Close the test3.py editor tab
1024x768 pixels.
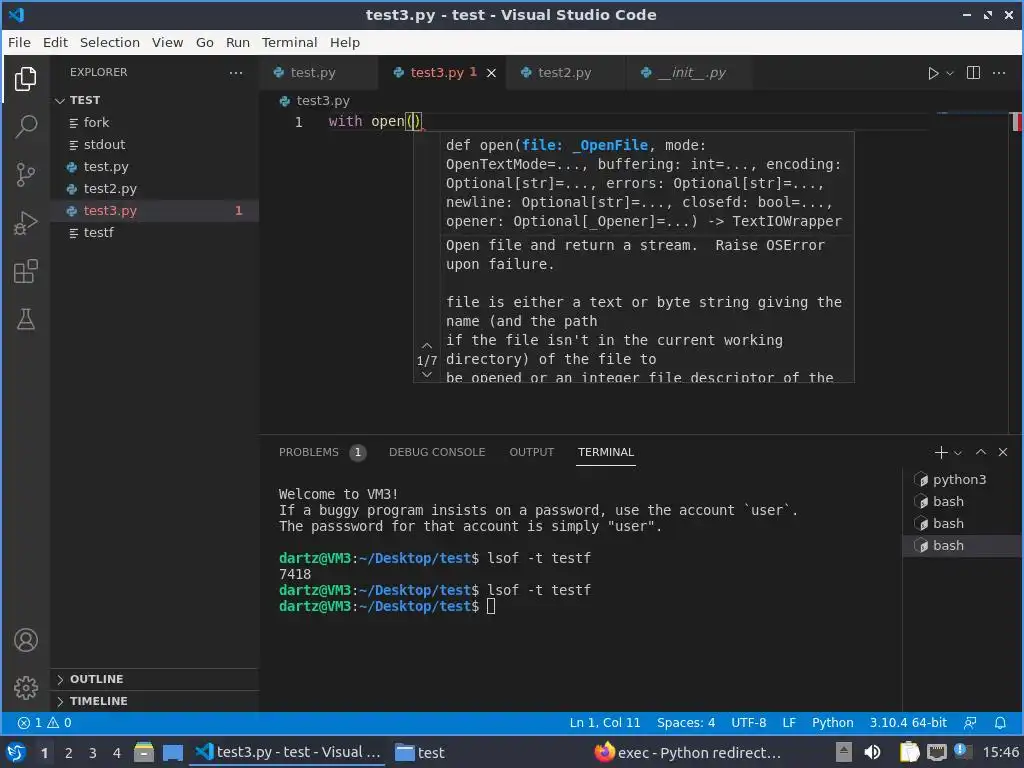pos(491,73)
